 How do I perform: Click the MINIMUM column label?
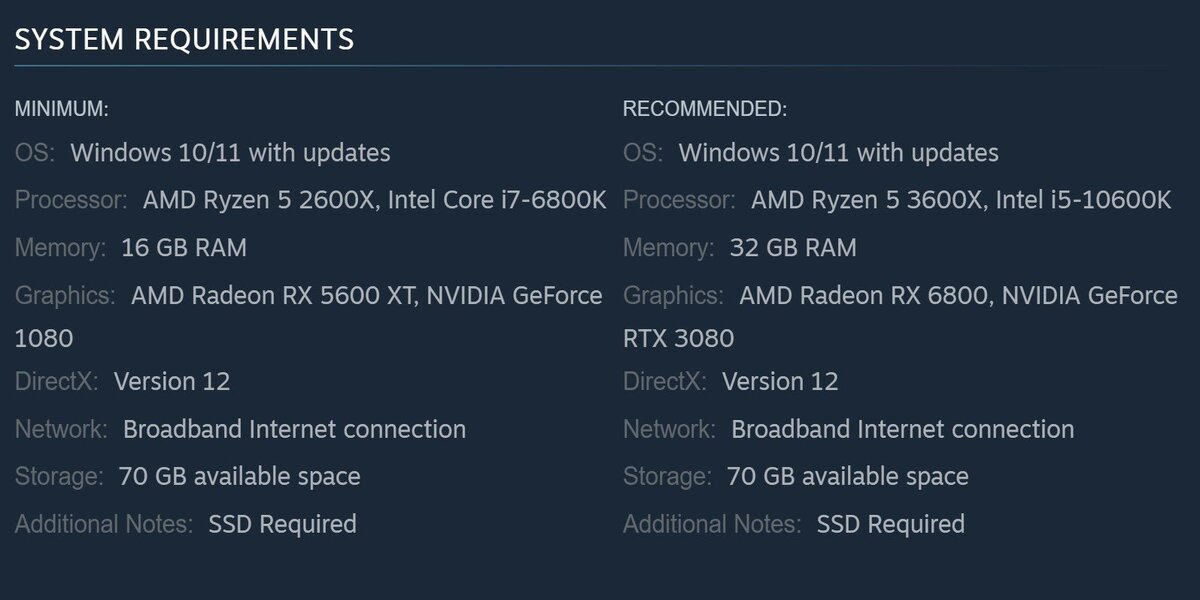pos(61,109)
